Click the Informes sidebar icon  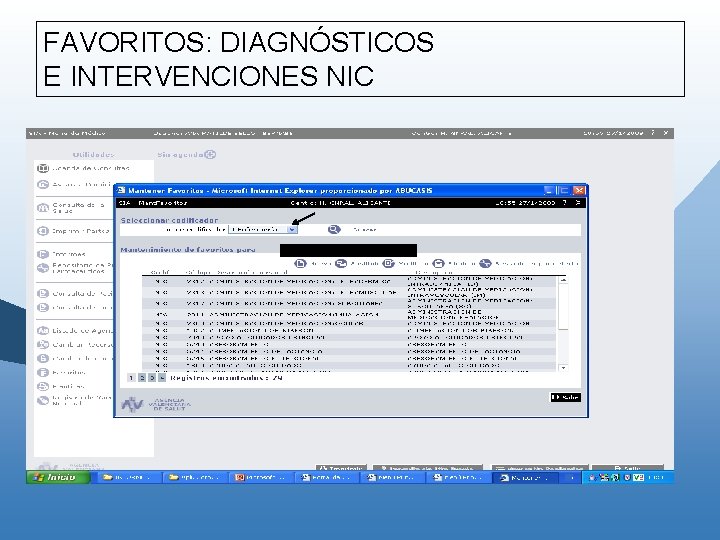[43, 254]
